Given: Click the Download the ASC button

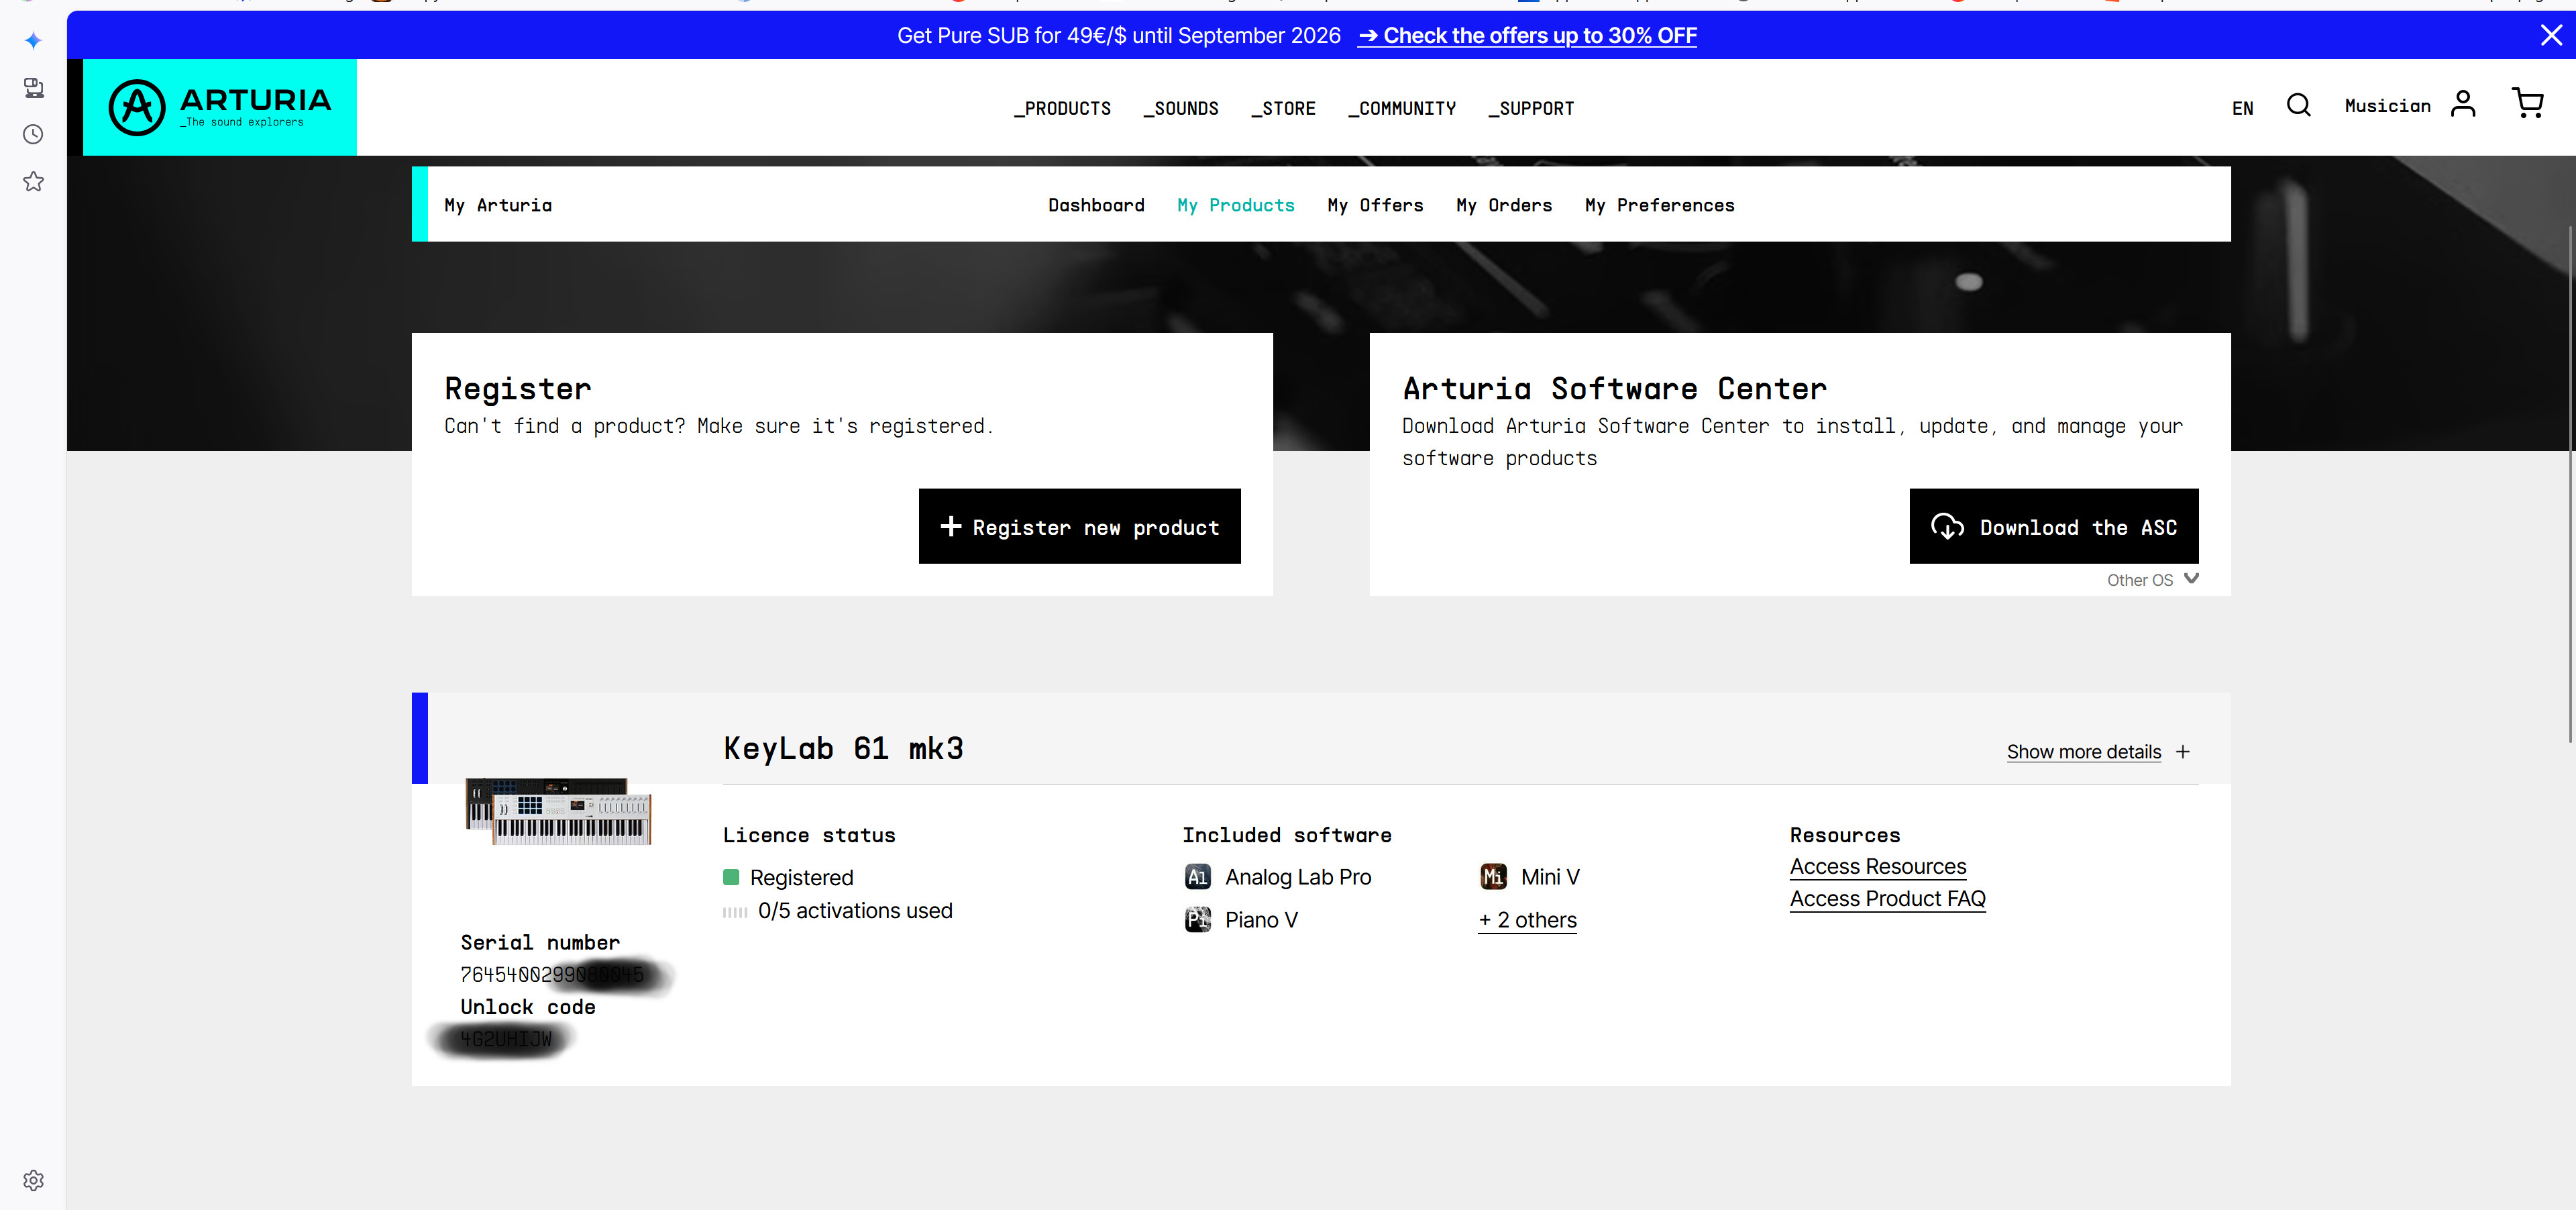Looking at the screenshot, I should click(x=2053, y=526).
